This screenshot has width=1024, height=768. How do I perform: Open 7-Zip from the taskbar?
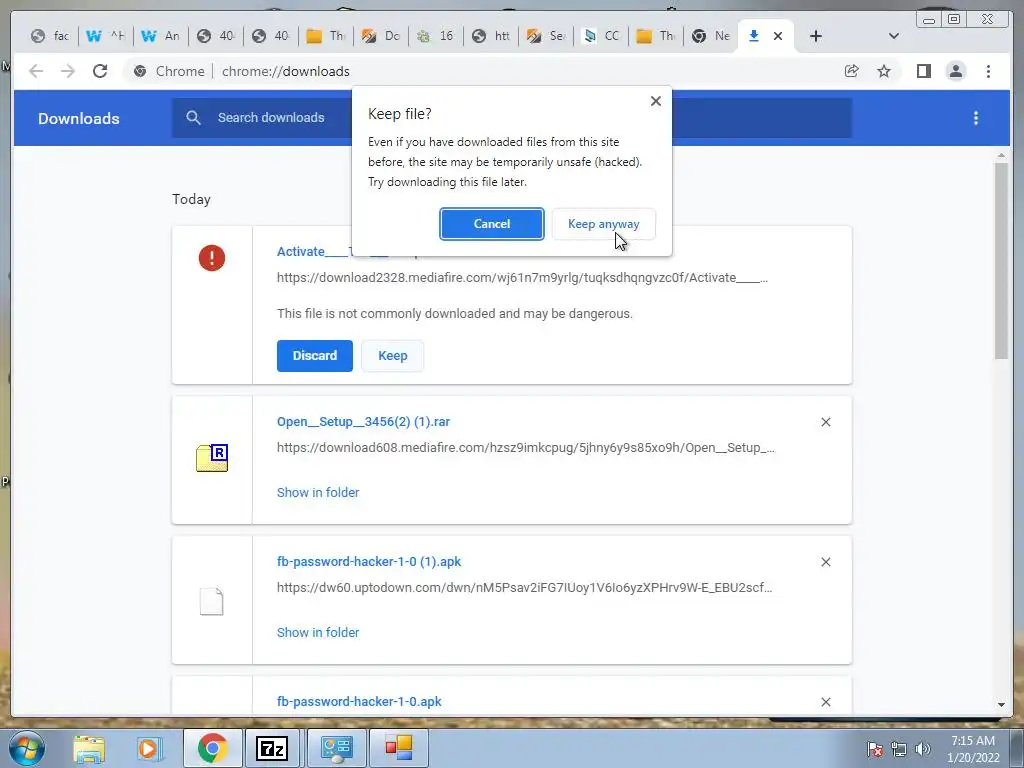tap(272, 748)
